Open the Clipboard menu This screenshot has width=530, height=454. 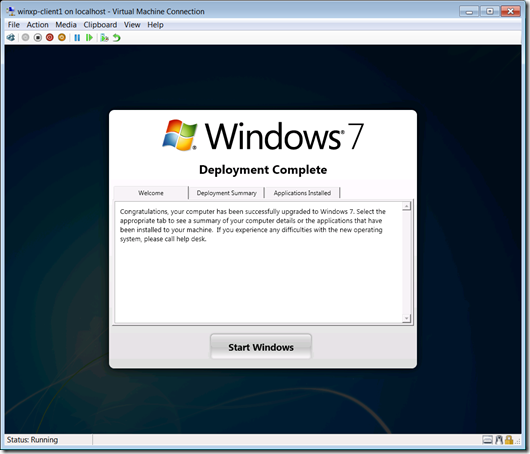pyautogui.click(x=100, y=25)
